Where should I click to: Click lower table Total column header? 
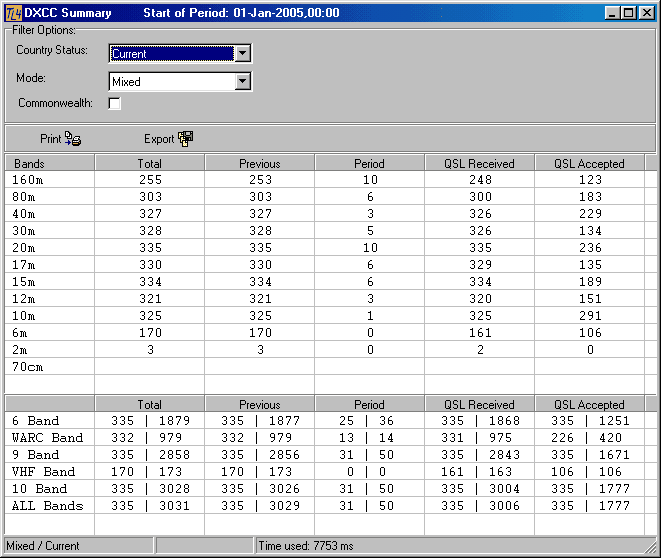[150, 404]
